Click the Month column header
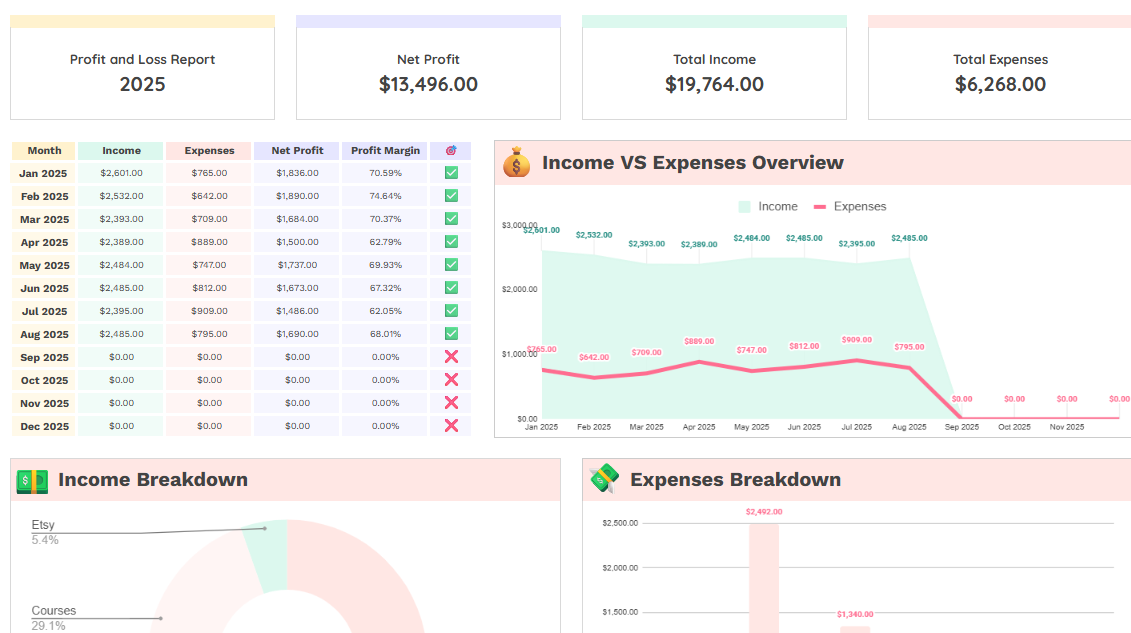 click(x=43, y=150)
